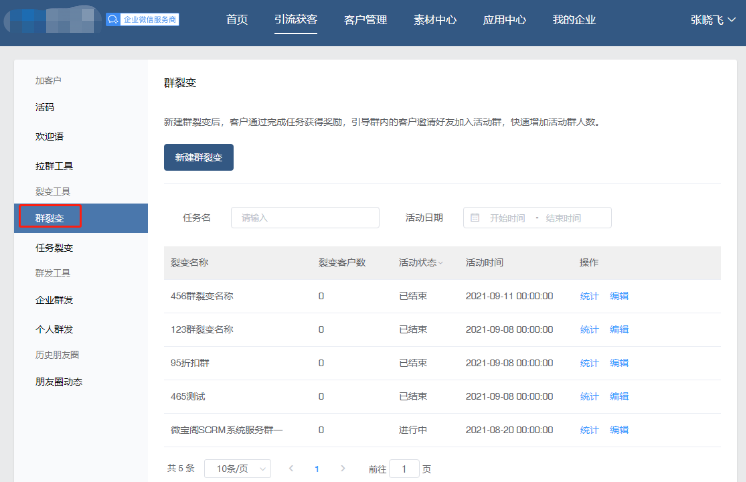746x482 pixels.
Task: Select 任务裂变 in sidebar
Action: click(x=54, y=247)
